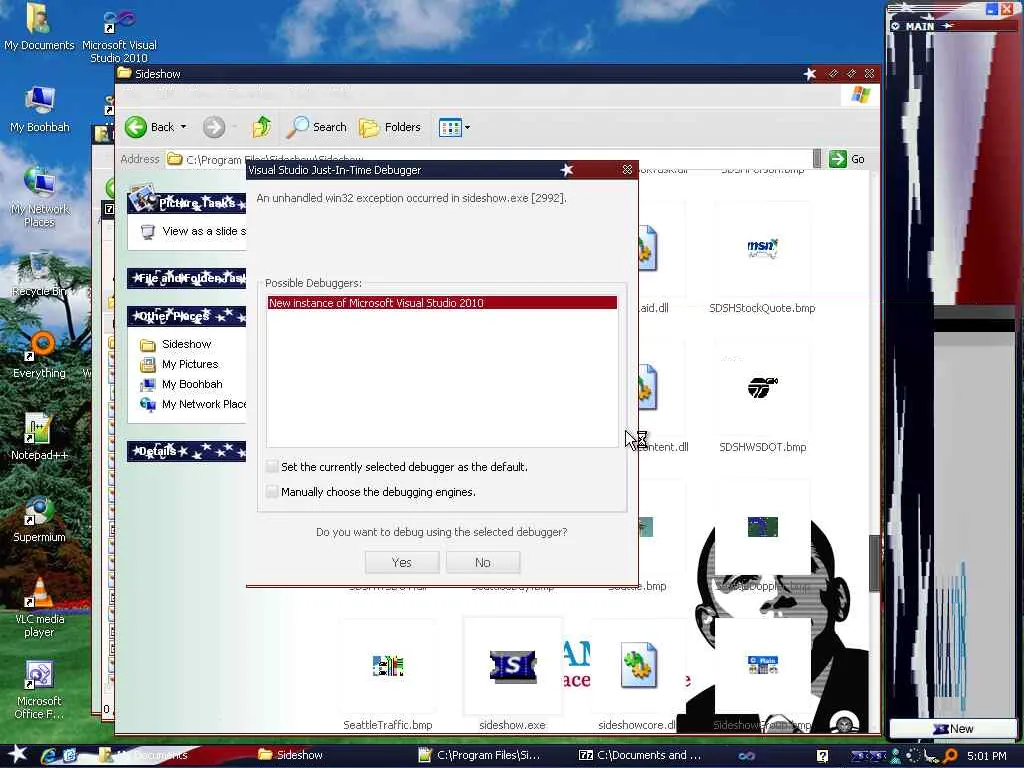This screenshot has height=768, width=1024.
Task: Click the New button in the MAIN window
Action: (x=953, y=729)
